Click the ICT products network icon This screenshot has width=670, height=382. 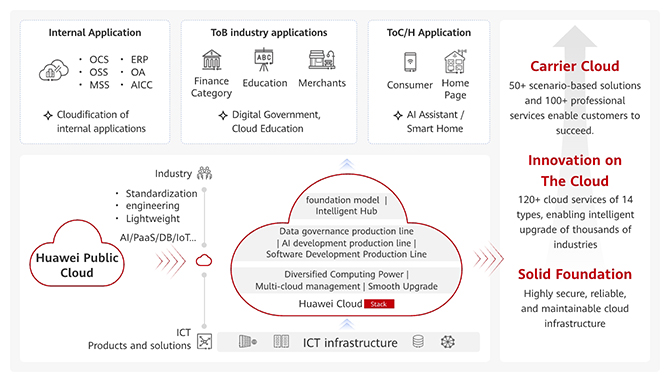pyautogui.click(x=204, y=341)
